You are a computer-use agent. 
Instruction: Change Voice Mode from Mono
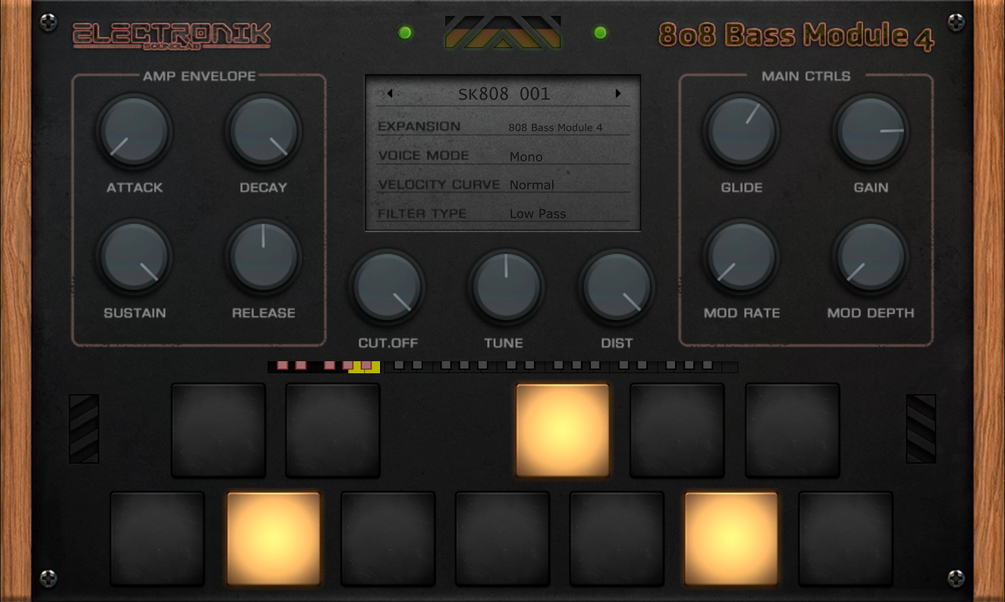tap(526, 156)
